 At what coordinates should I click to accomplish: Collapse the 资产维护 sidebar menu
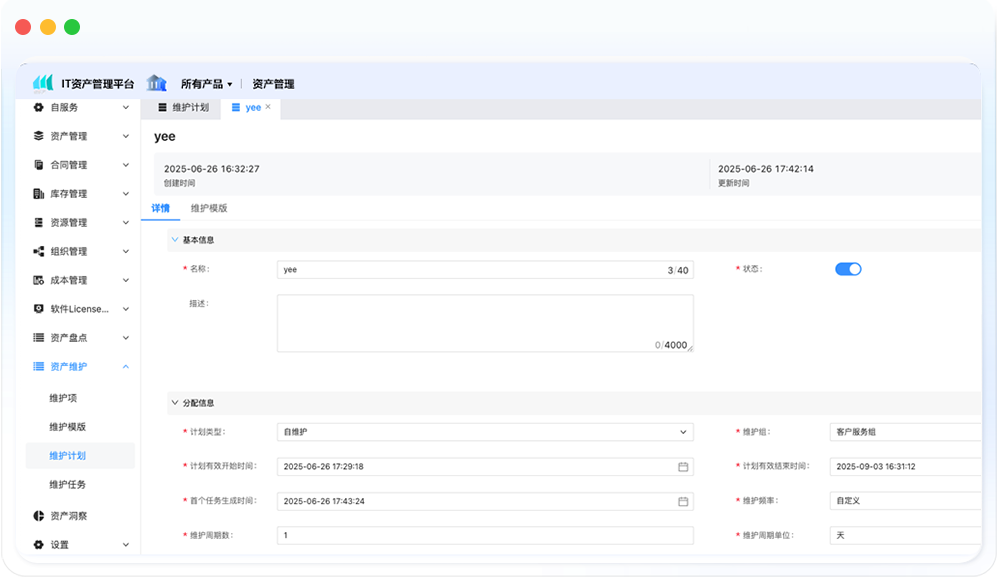click(125, 367)
